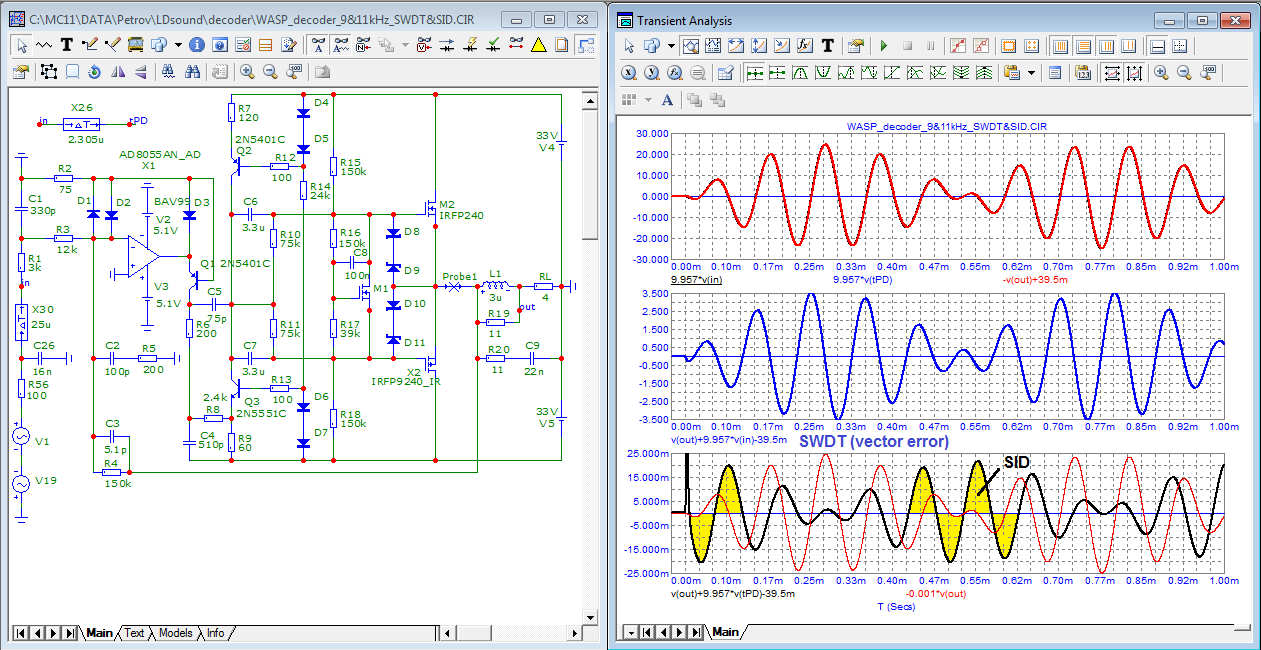Open the clipboard dropdown arrow in analysis toolbar
The height and width of the screenshot is (650, 1261).
coord(1030,72)
